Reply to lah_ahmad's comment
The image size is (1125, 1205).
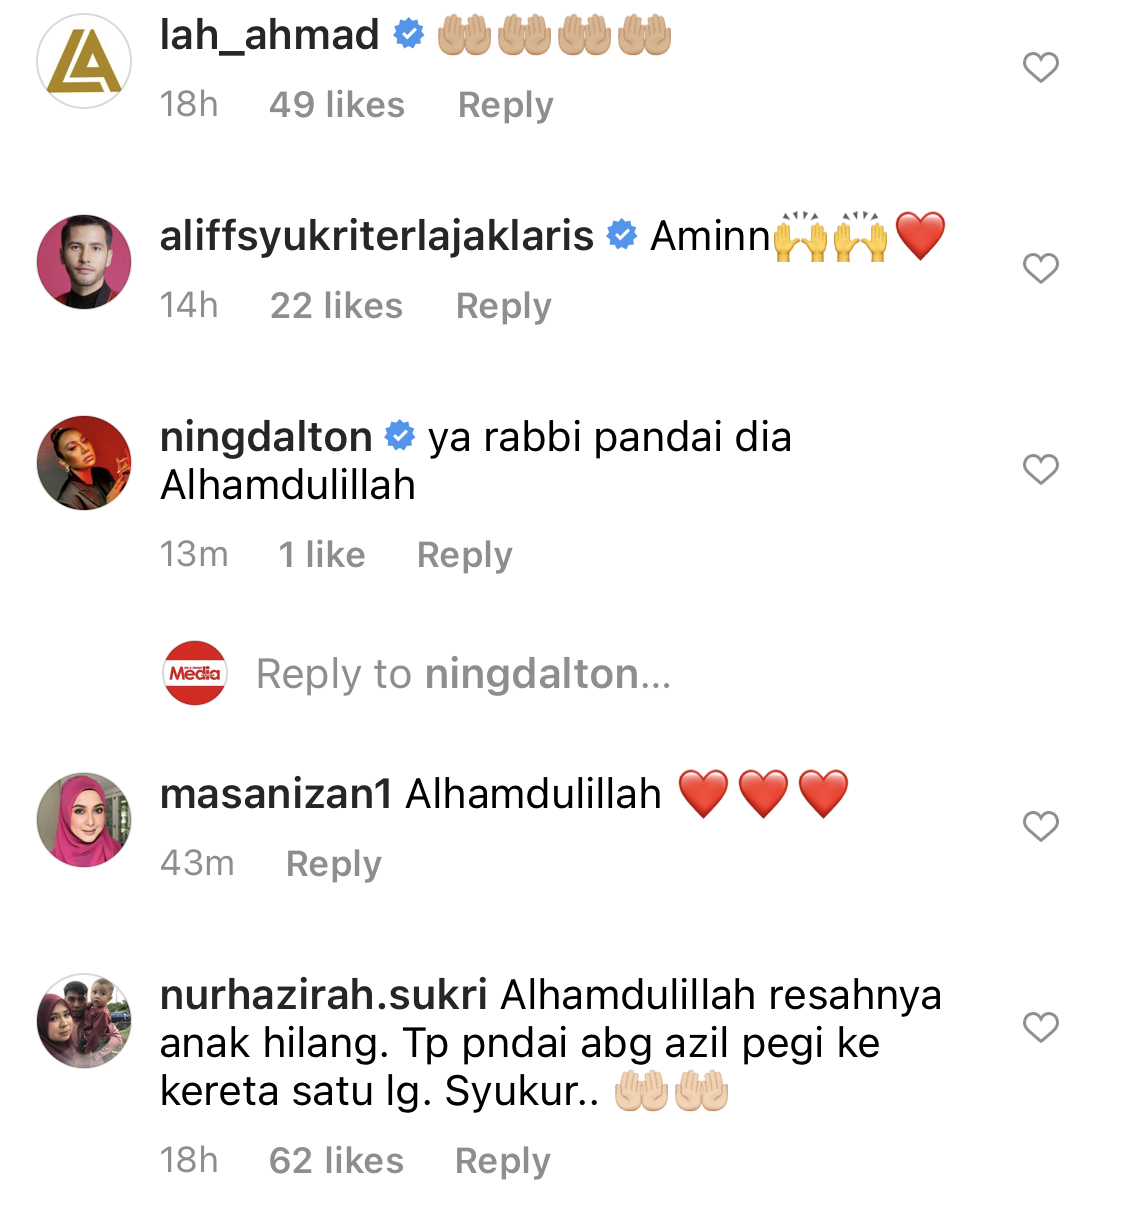pos(505,105)
